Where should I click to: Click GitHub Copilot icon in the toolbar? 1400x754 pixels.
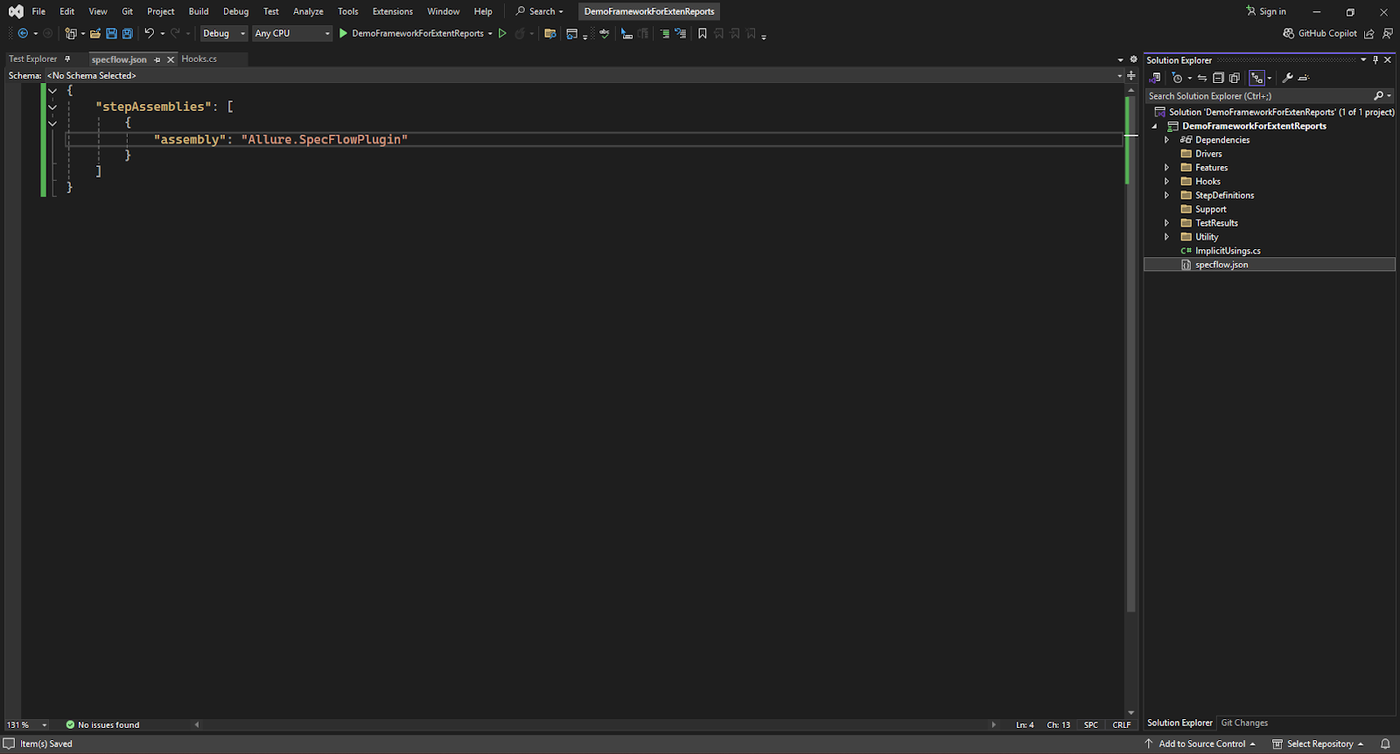click(x=1289, y=33)
